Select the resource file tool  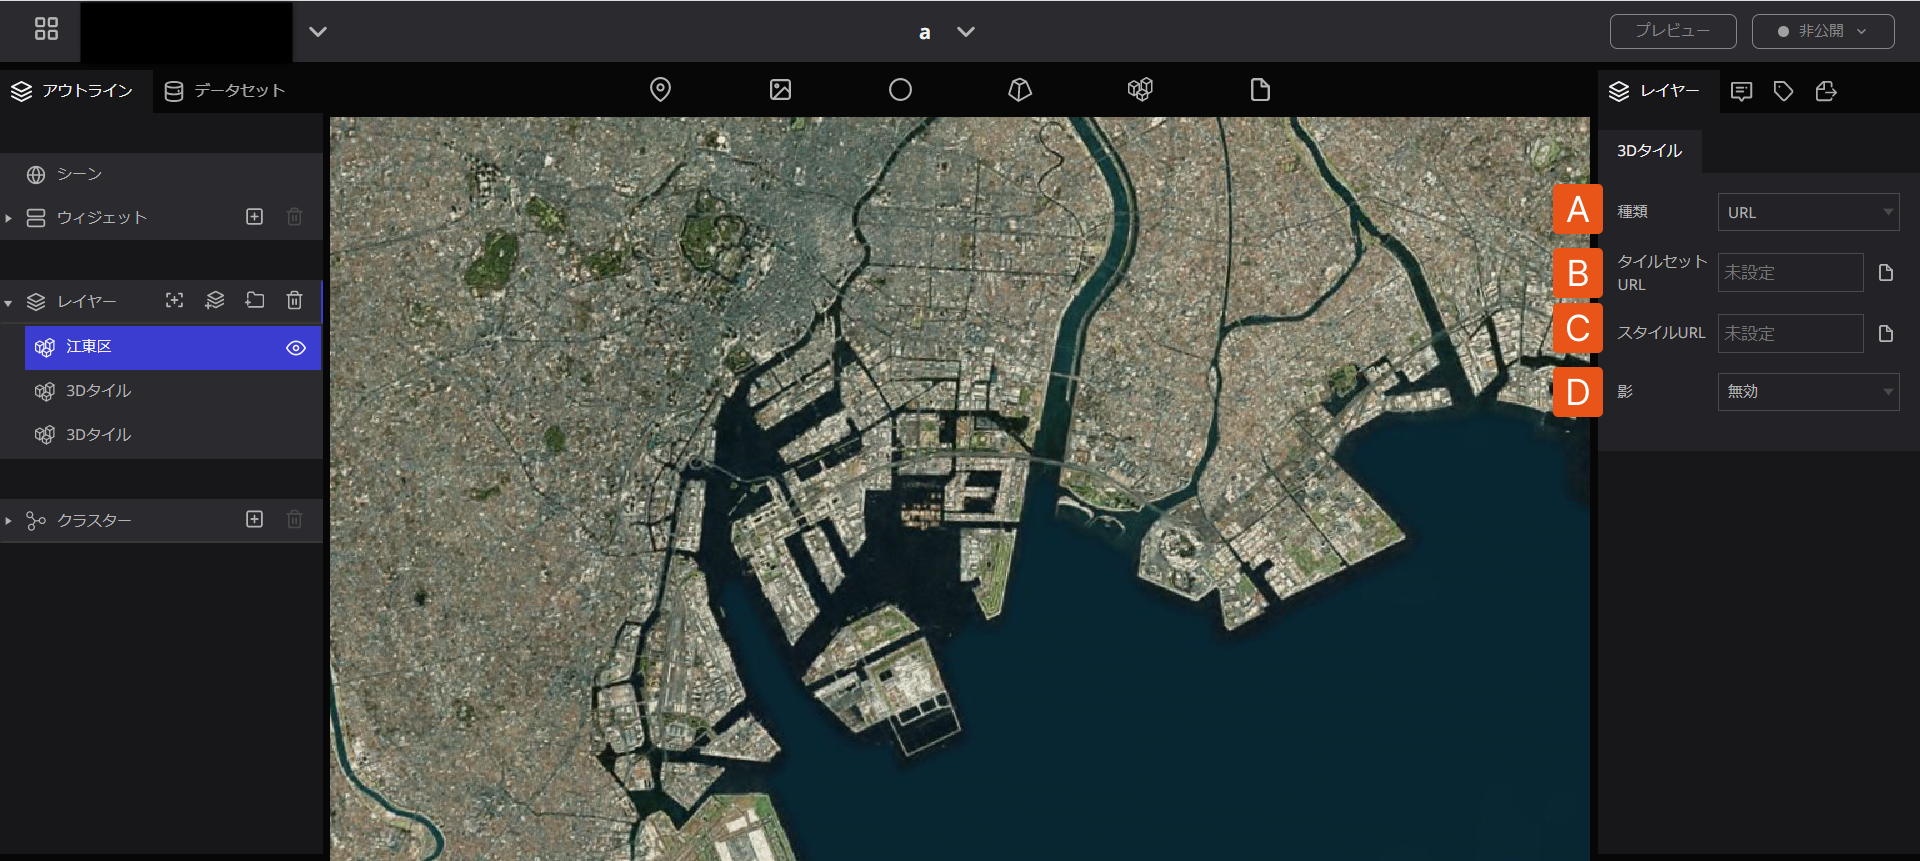[1260, 90]
